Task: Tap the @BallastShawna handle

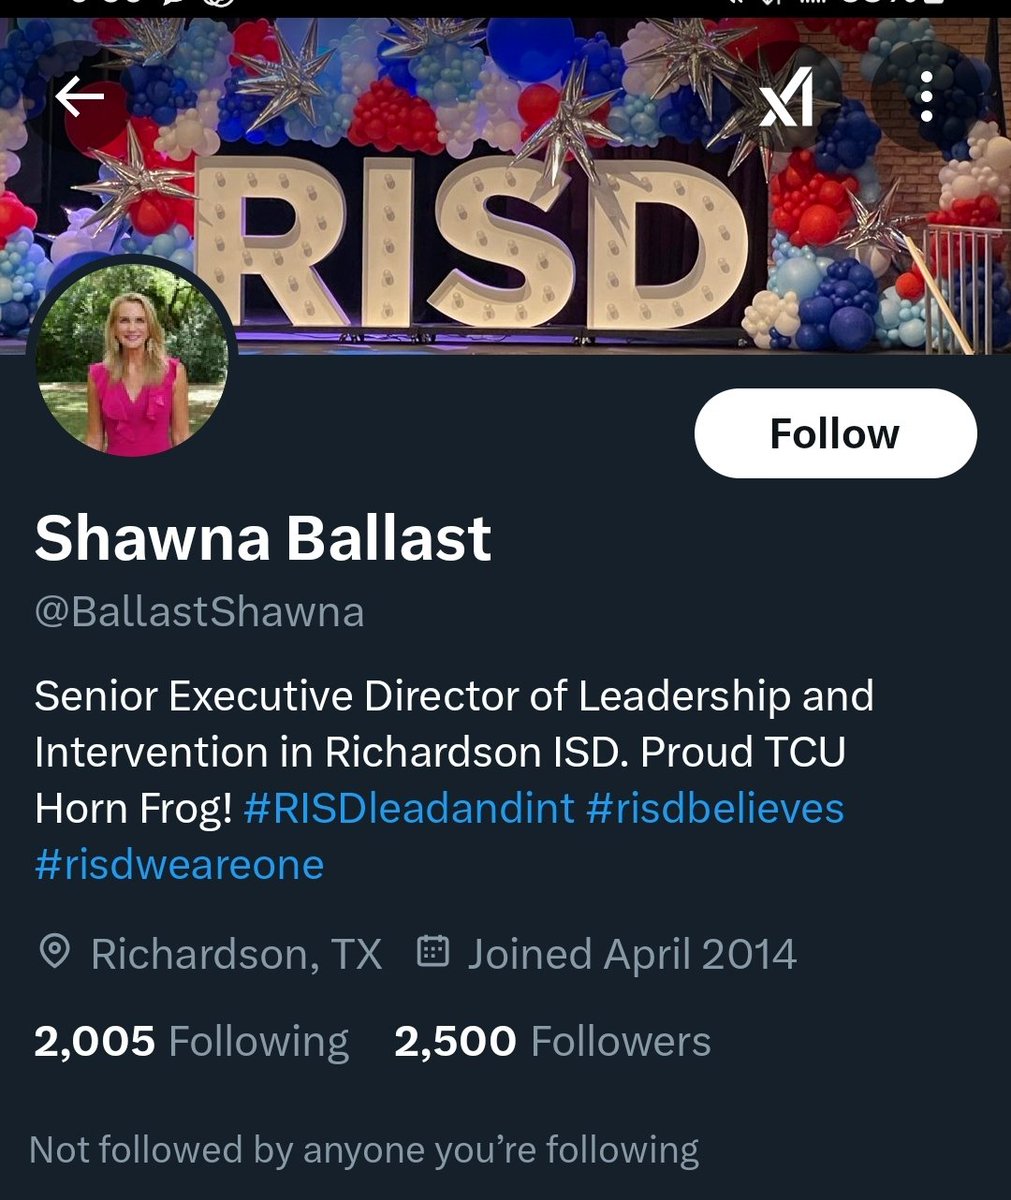Action: [x=199, y=611]
